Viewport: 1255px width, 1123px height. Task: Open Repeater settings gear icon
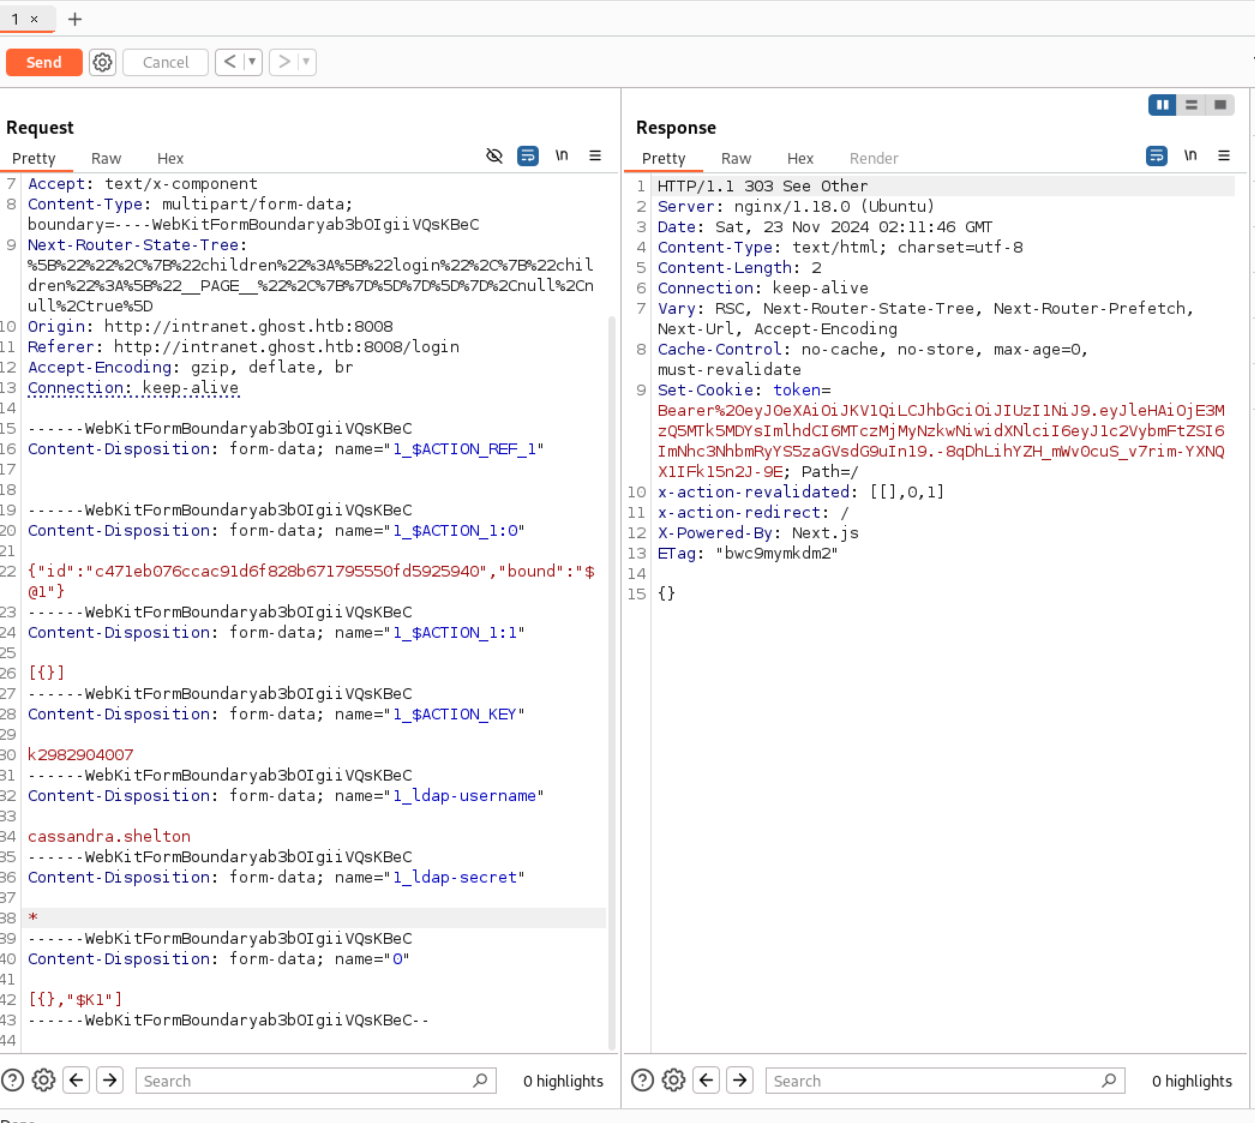[x=103, y=62]
